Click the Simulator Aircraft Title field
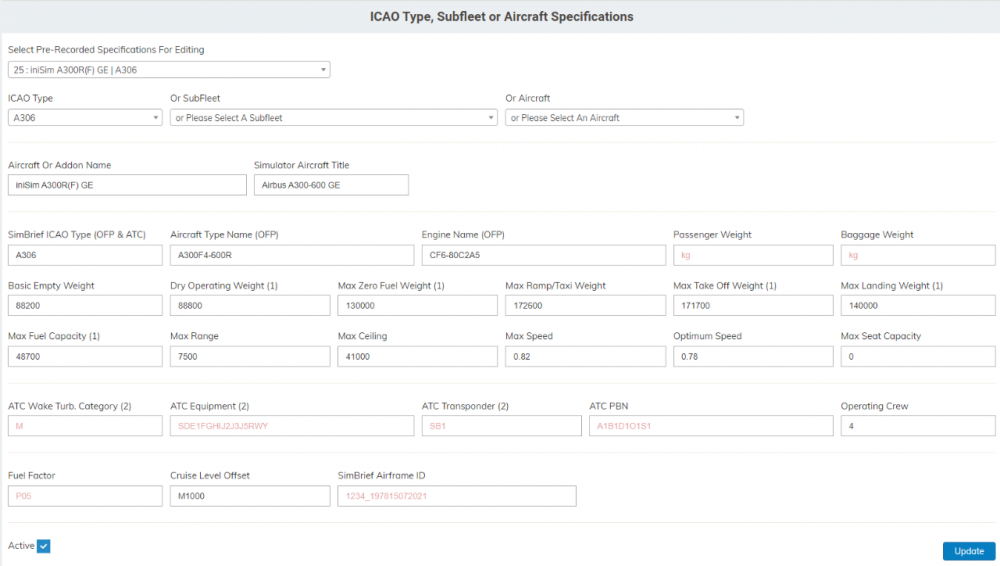The width and height of the screenshot is (1000, 566). click(331, 185)
